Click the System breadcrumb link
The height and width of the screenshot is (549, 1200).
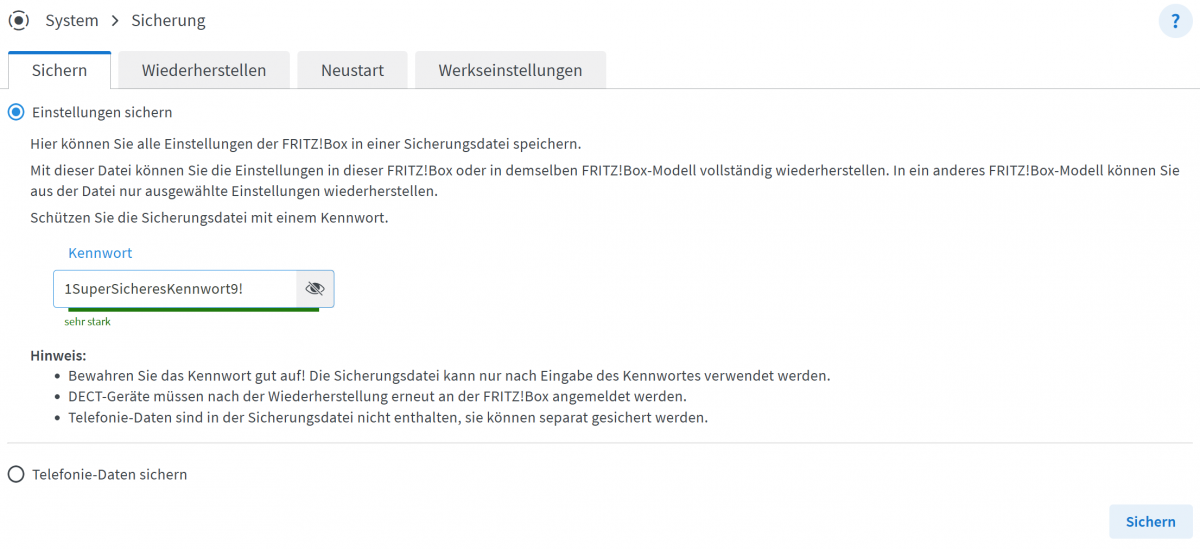(72, 21)
